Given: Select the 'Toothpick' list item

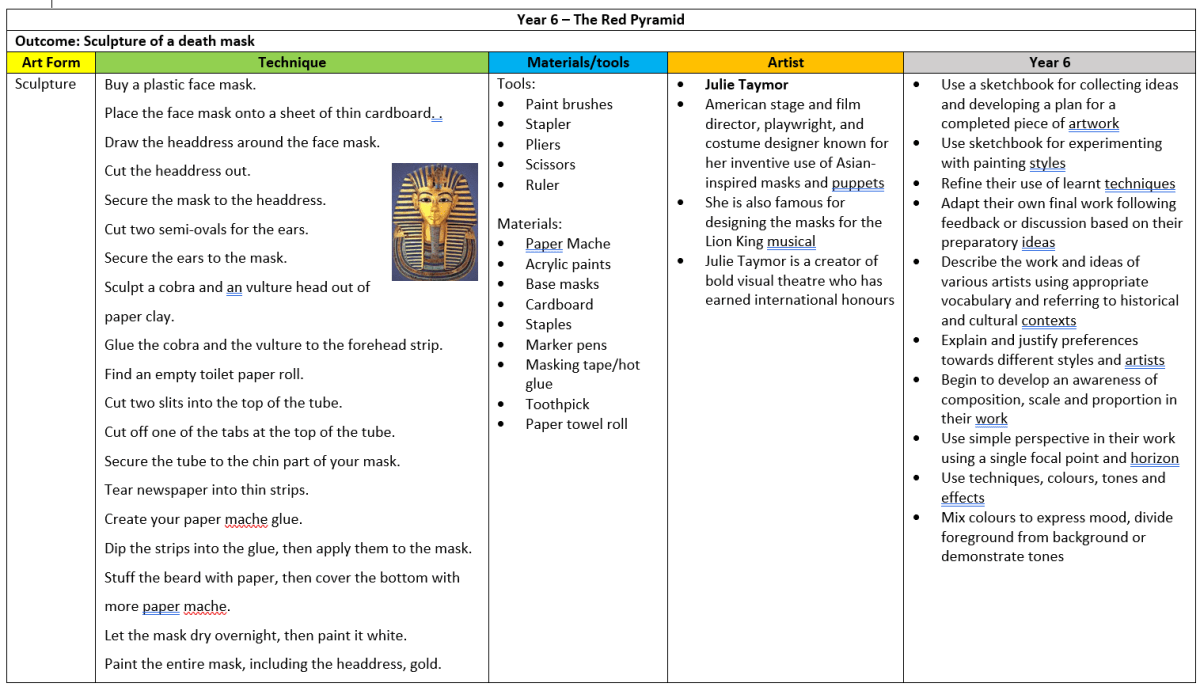Looking at the screenshot, I should (557, 404).
